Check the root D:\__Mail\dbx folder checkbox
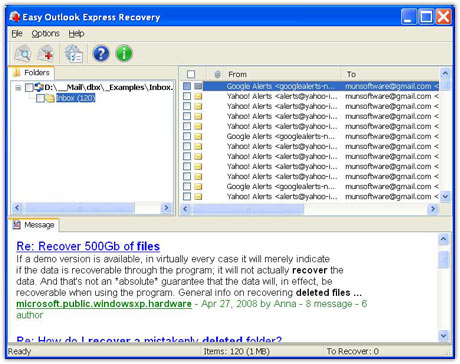 point(29,87)
